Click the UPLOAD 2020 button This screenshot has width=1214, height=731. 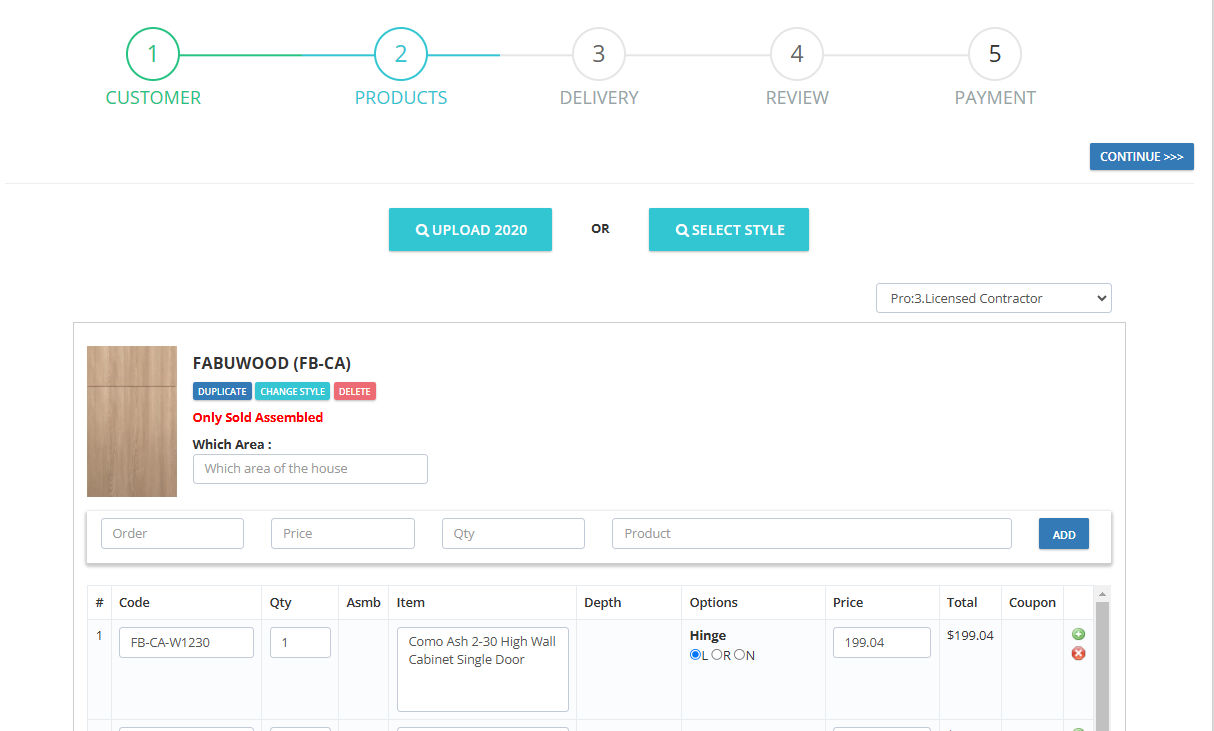coord(470,230)
